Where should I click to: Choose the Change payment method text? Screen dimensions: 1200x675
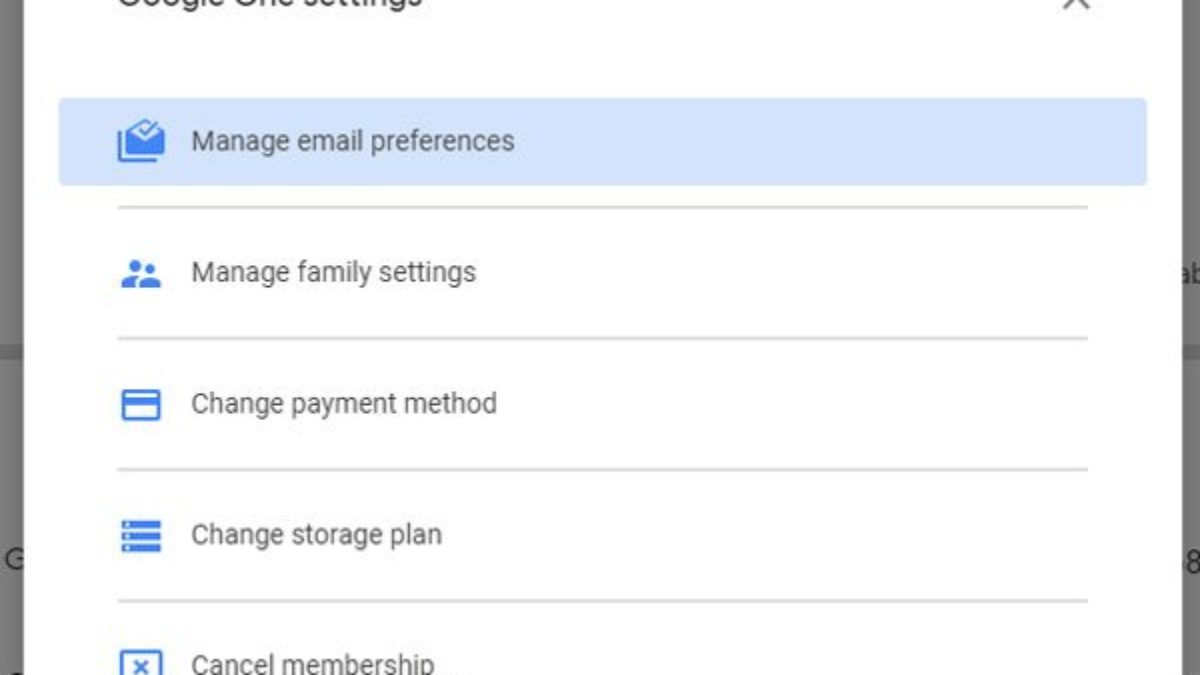(344, 404)
